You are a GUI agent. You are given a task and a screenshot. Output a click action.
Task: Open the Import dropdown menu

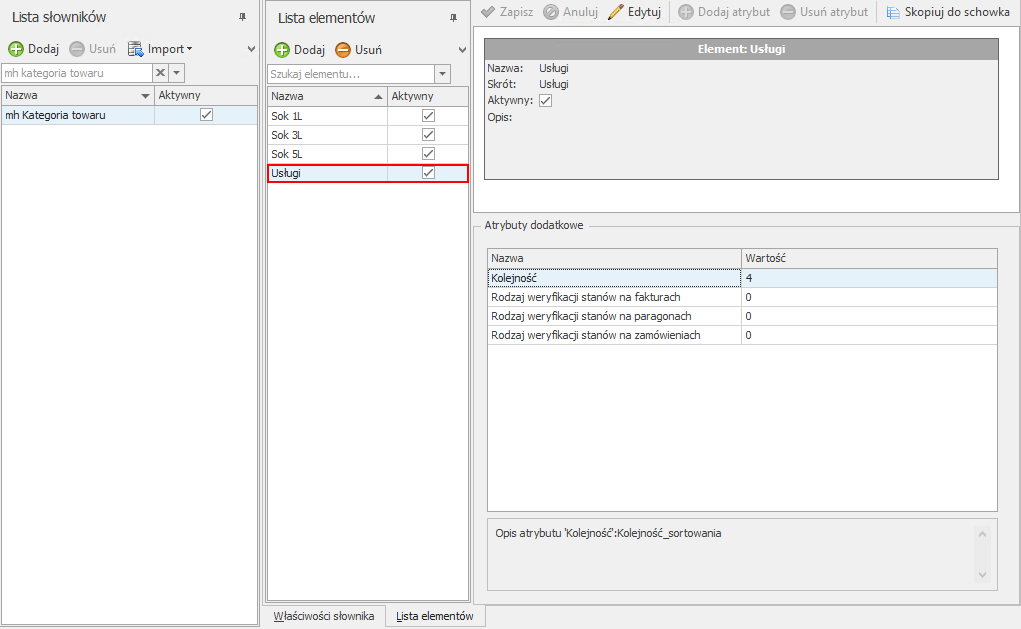click(160, 49)
